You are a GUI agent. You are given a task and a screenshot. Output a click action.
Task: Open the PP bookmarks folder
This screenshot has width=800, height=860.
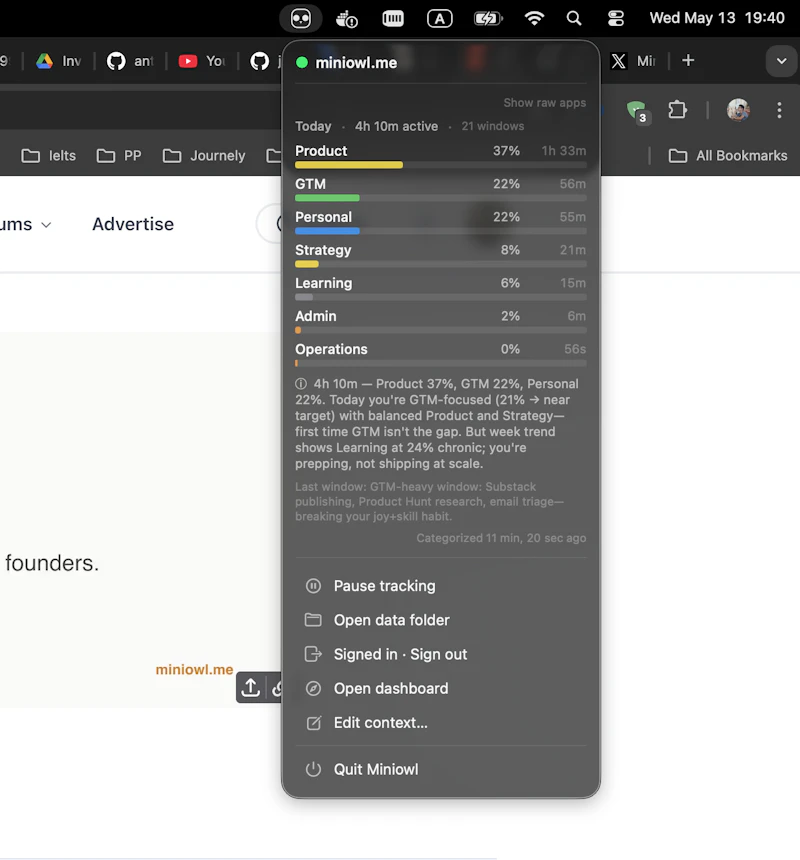(x=118, y=156)
